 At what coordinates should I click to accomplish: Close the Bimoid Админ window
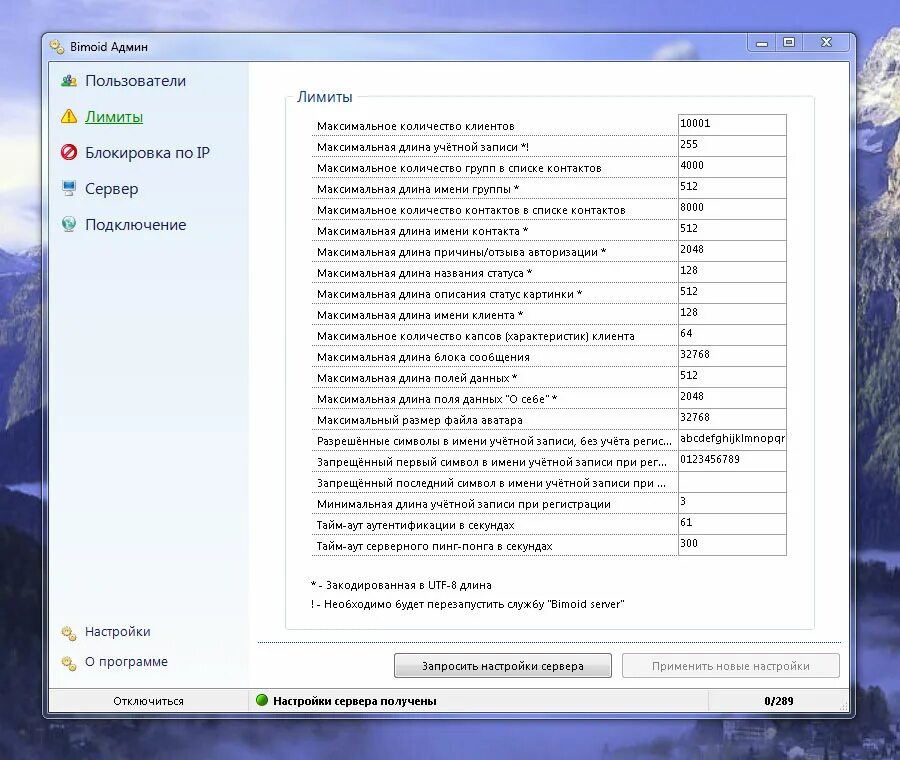(x=827, y=42)
